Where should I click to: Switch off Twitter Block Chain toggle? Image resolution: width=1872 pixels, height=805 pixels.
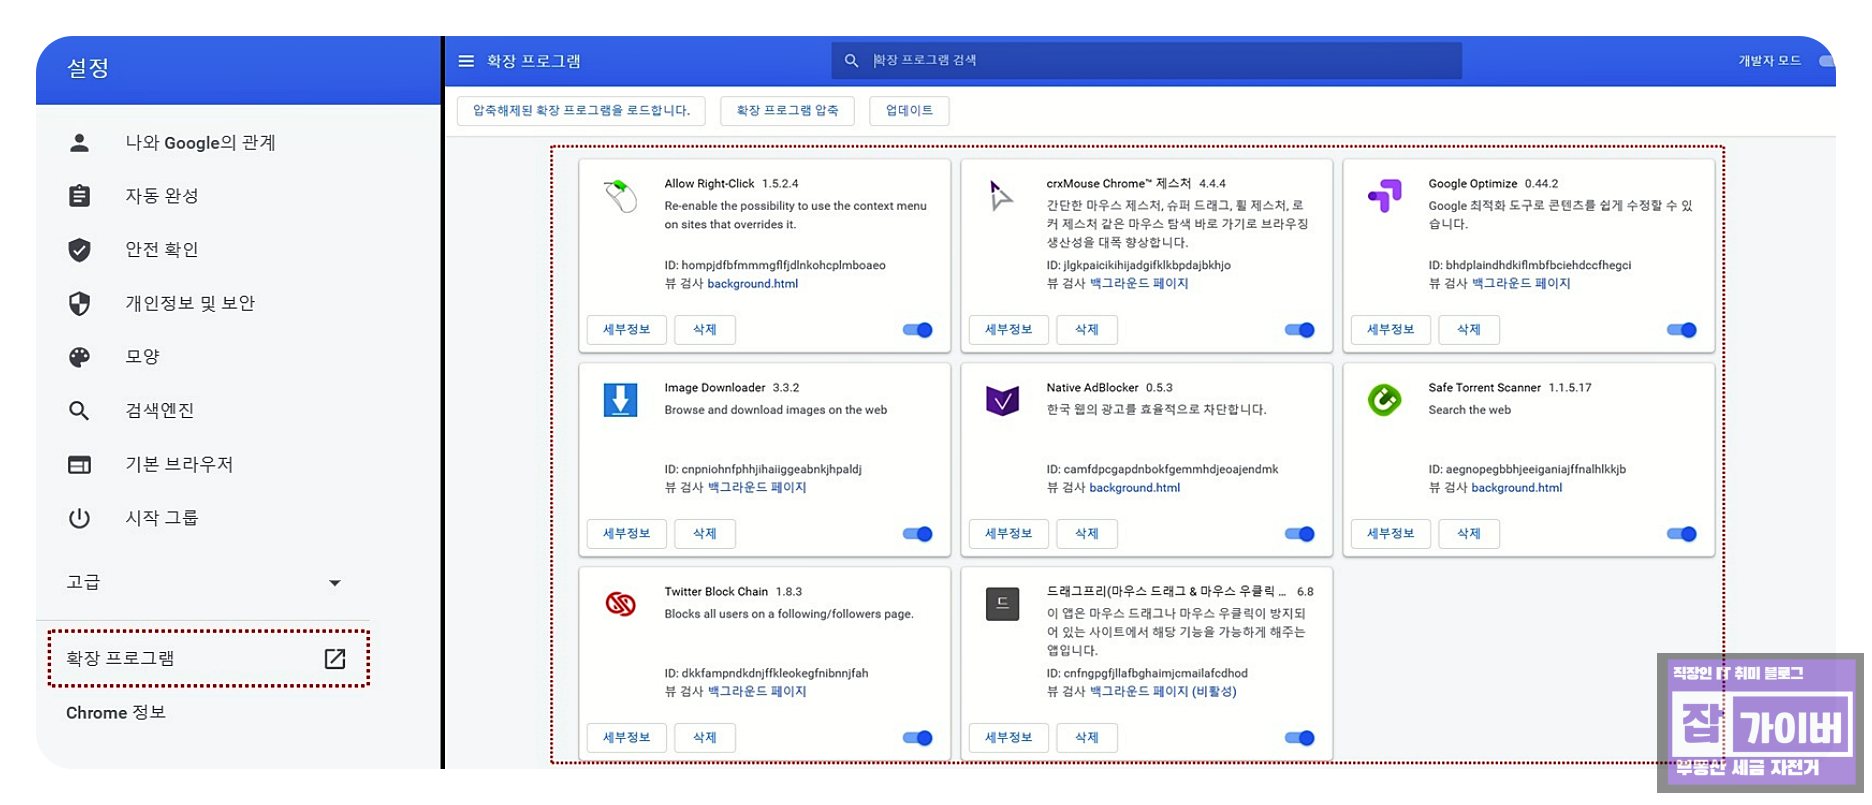point(917,738)
